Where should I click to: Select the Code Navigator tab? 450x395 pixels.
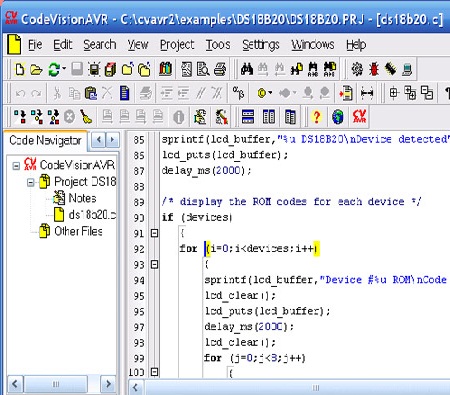point(45,140)
